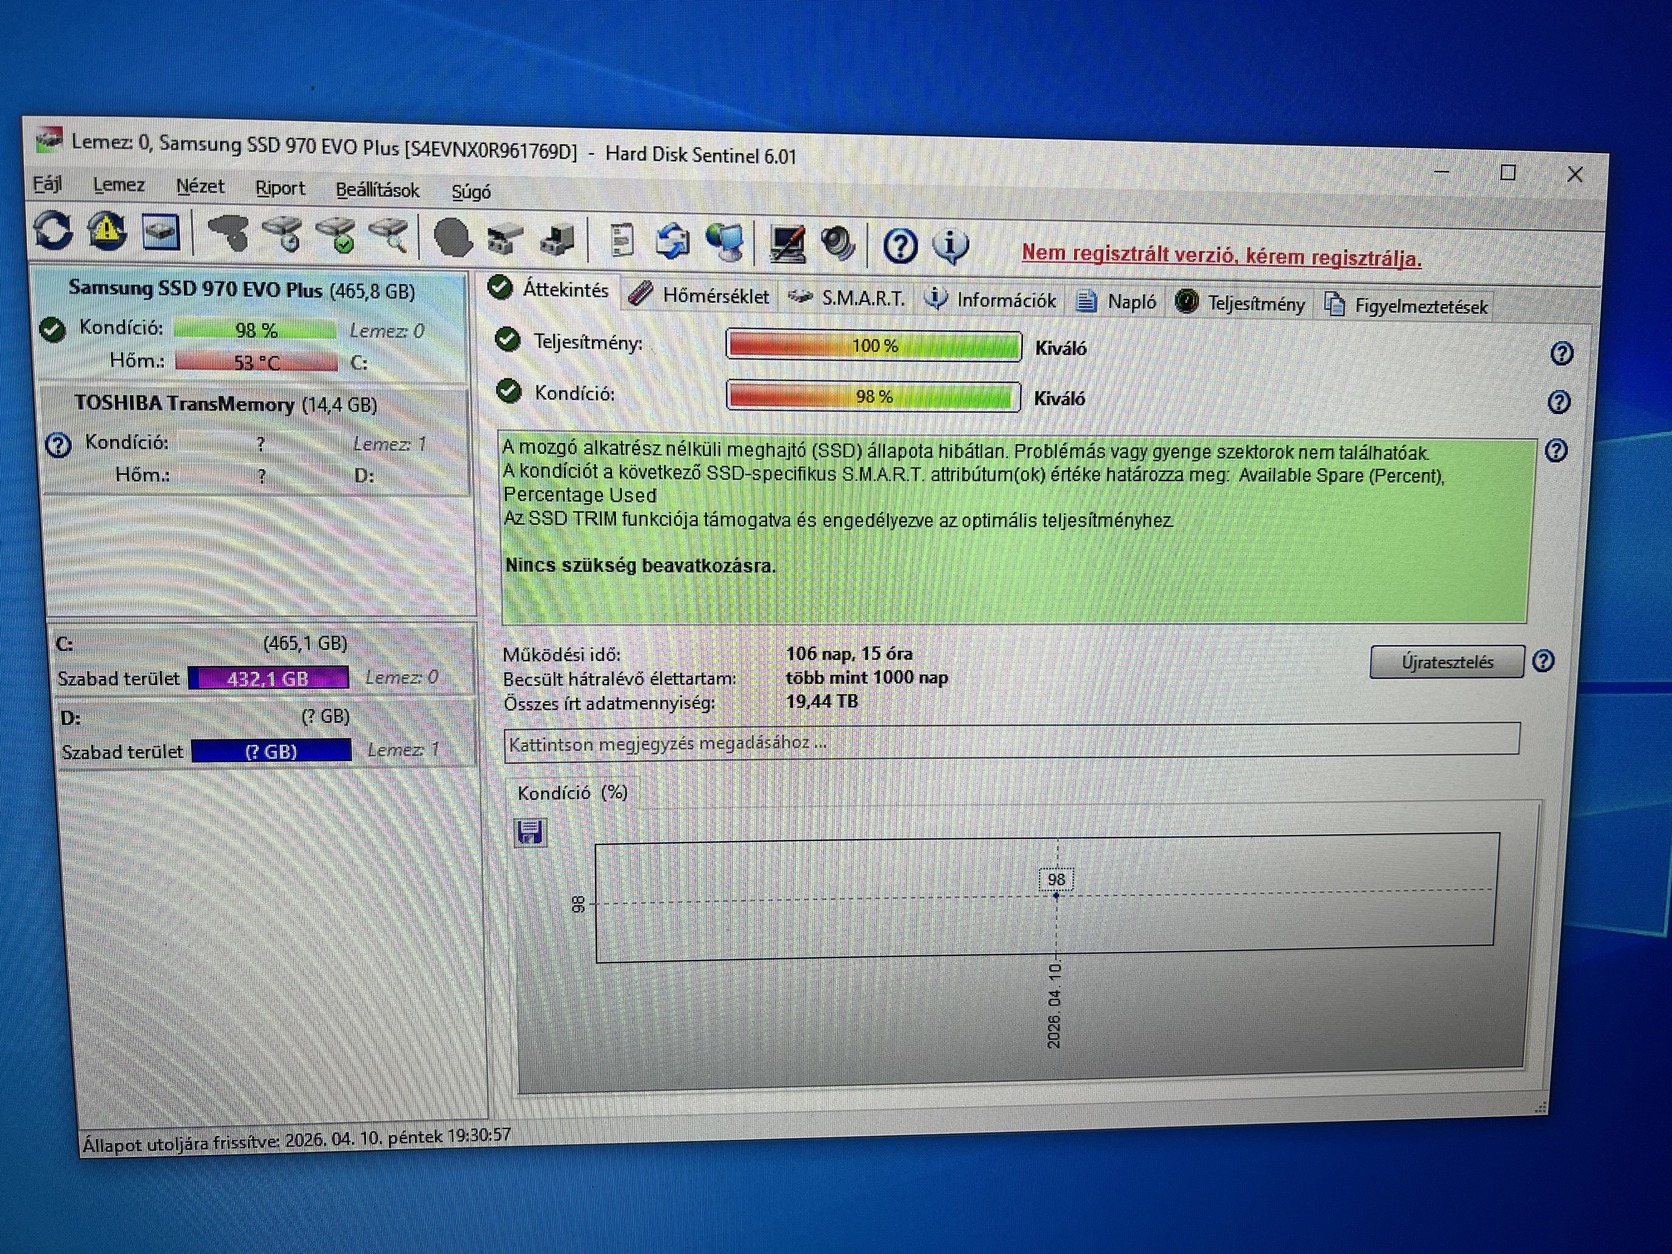Switch to the Figyelmeztetések tab

coord(1406,306)
